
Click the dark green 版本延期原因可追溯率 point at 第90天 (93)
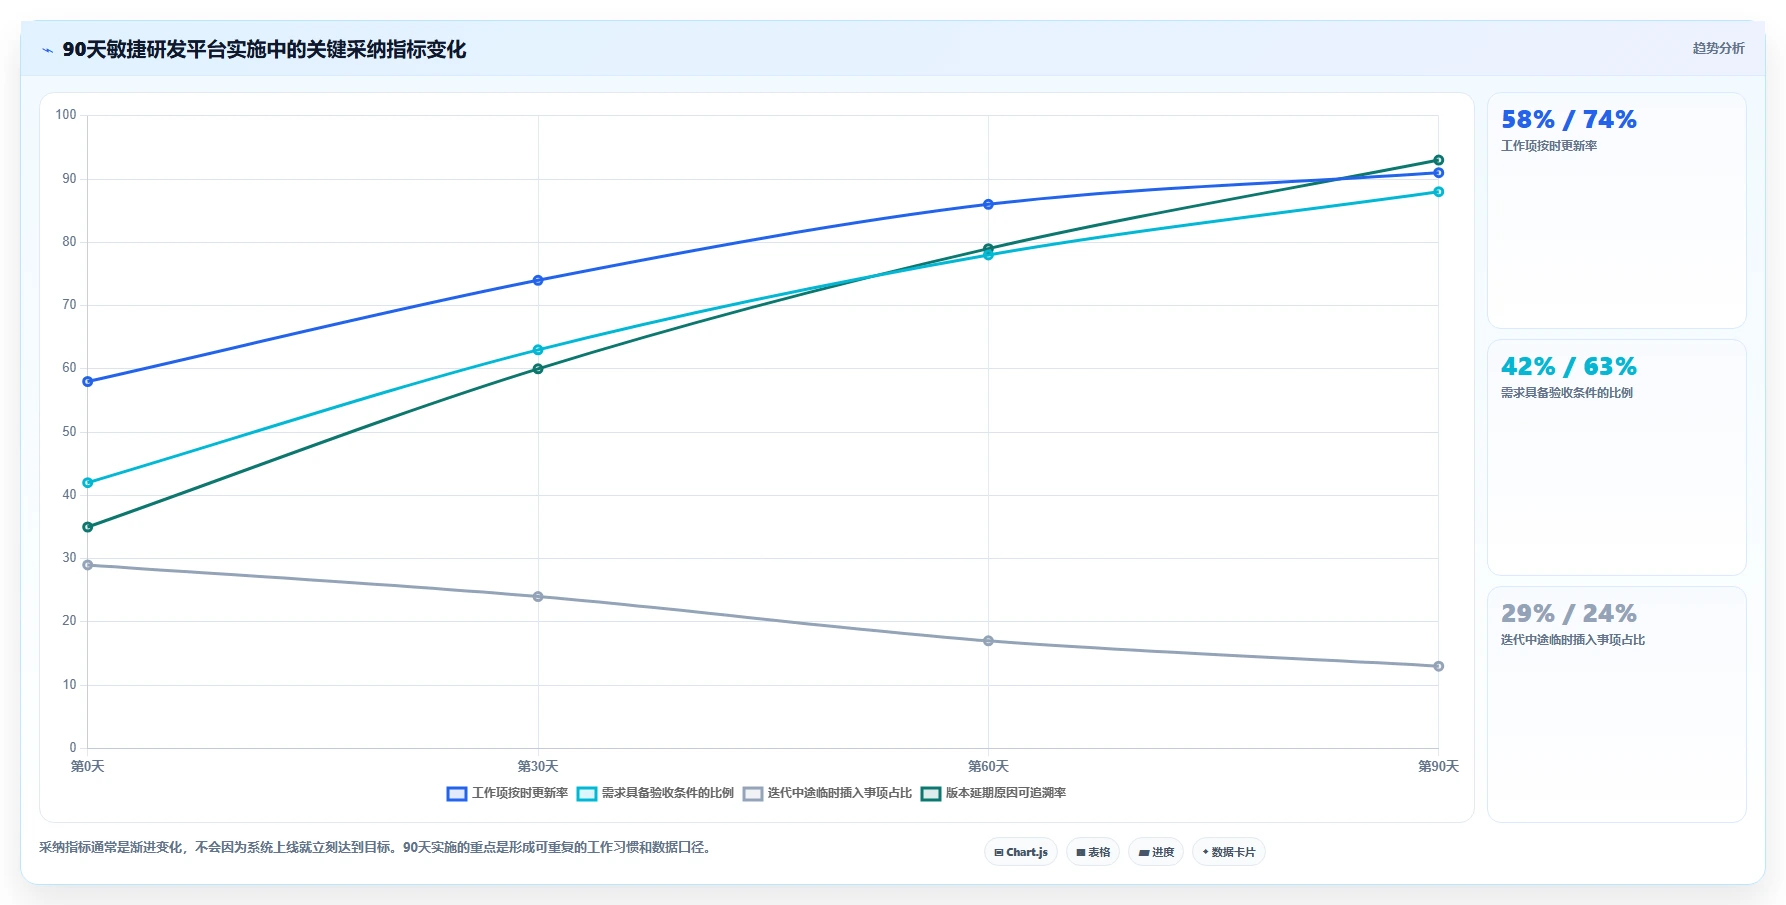[1438, 160]
